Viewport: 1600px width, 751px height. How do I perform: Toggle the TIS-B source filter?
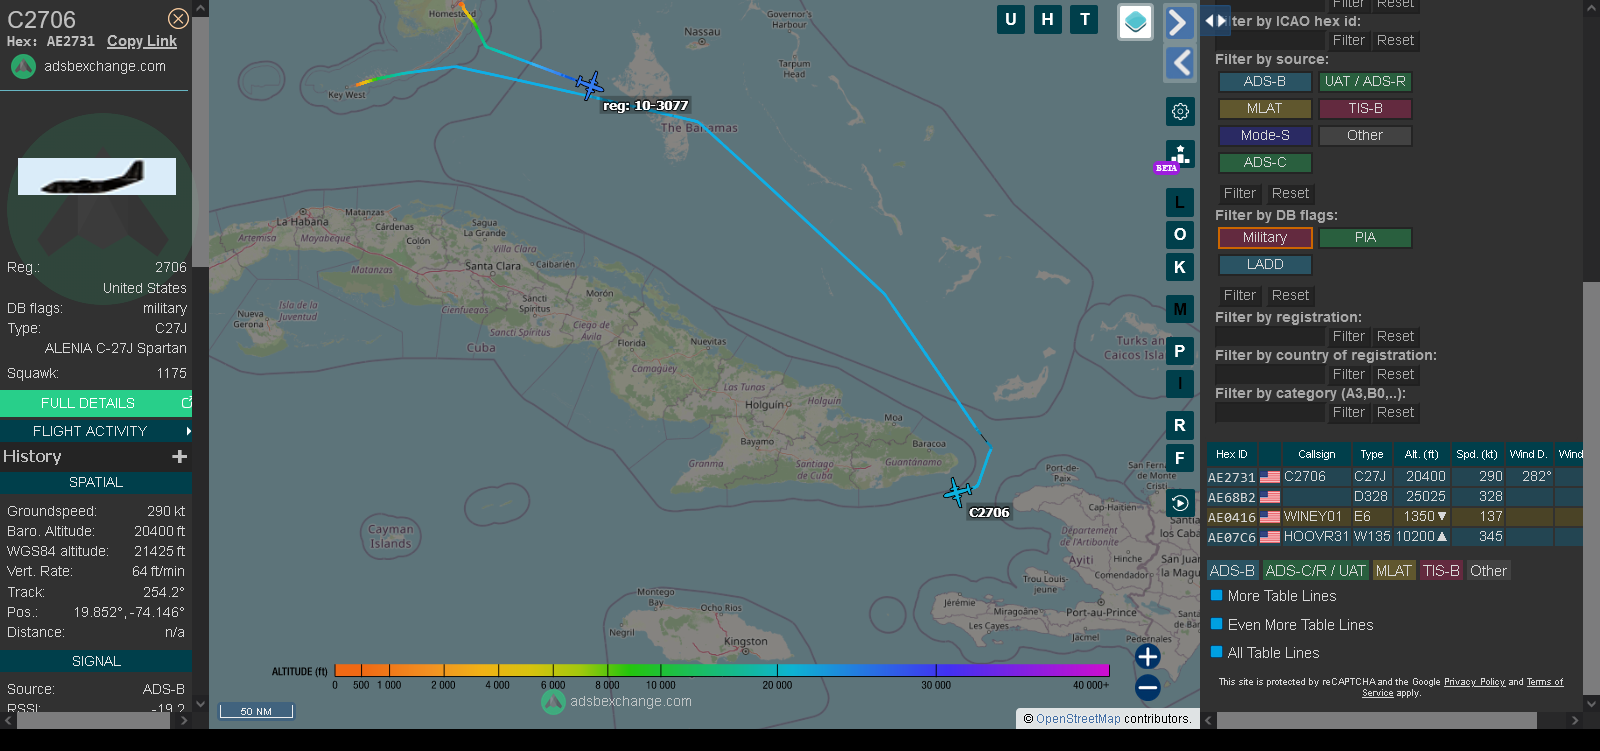click(1365, 109)
